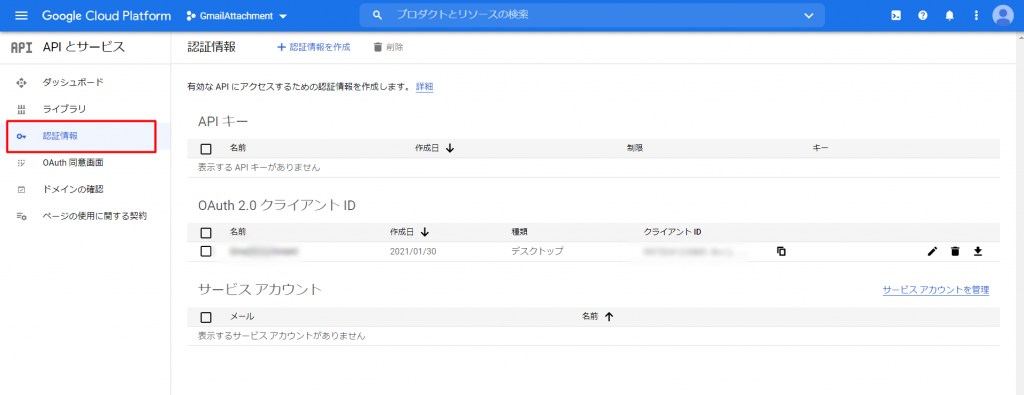Screen dimensions: 1024x395
Task: Sort service accounts by 名前 arrow
Action: [609, 317]
